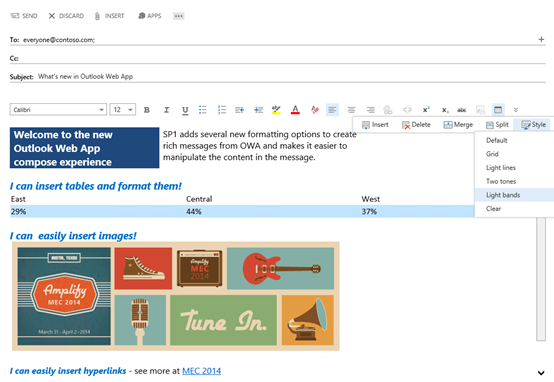
Task: Click 'I can insert tables' heading text
Action: [x=95, y=186]
